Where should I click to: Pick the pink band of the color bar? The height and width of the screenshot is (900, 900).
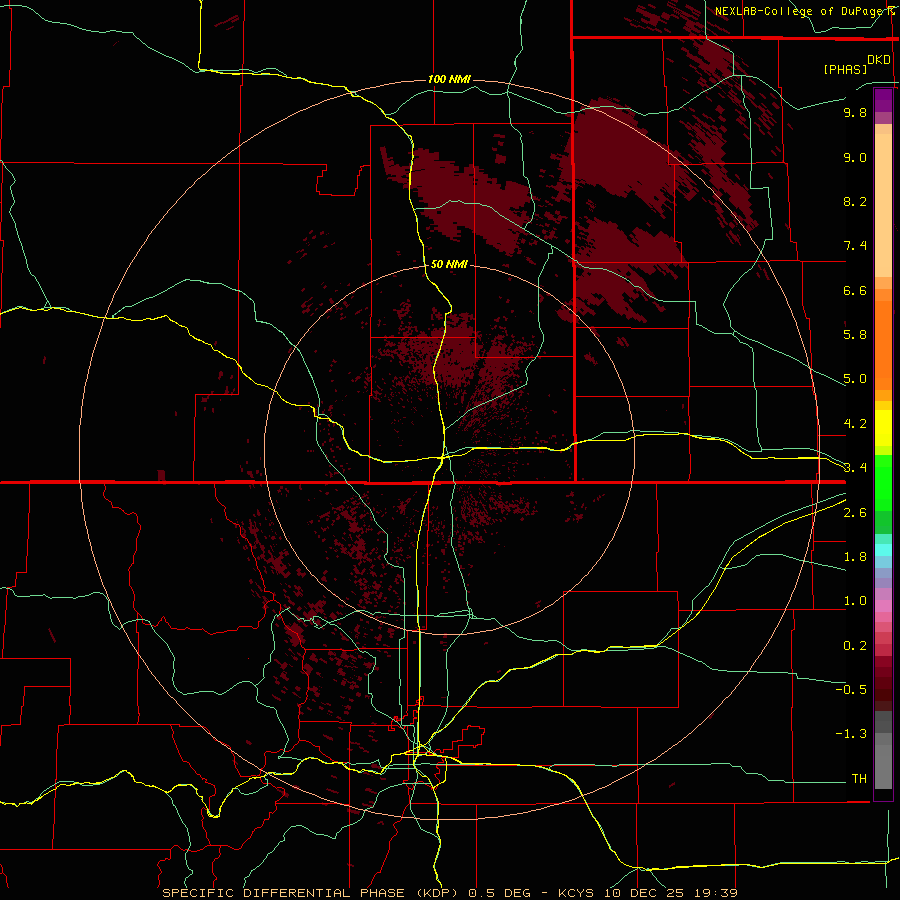883,606
